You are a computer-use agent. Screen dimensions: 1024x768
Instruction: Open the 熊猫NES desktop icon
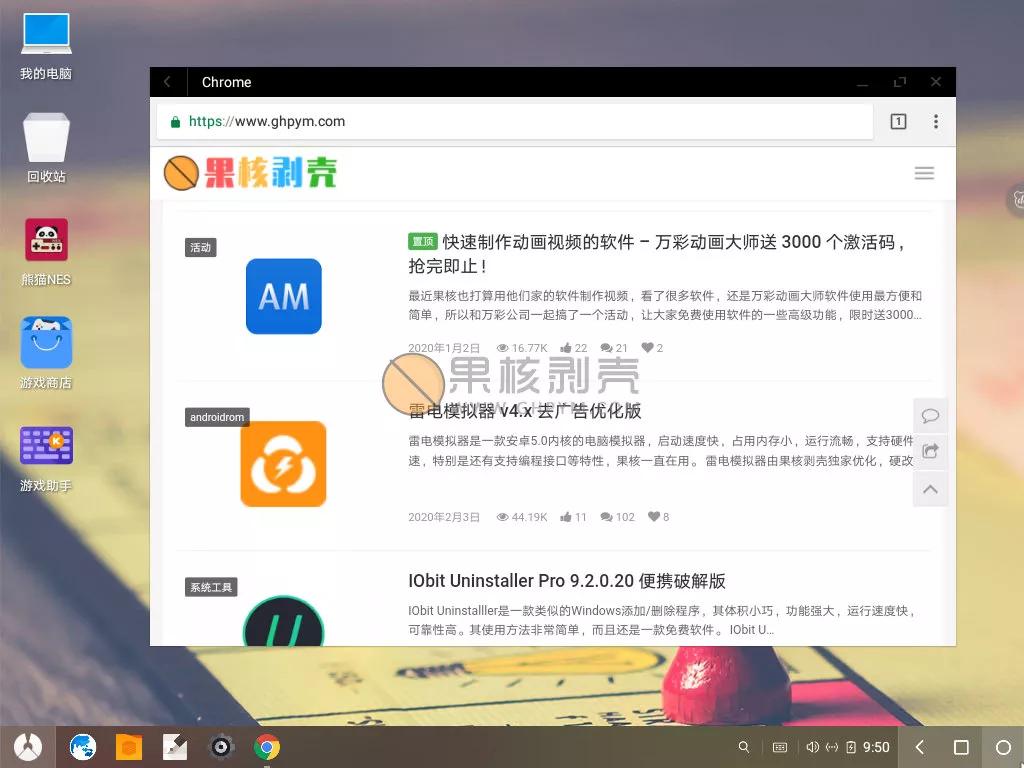click(46, 240)
